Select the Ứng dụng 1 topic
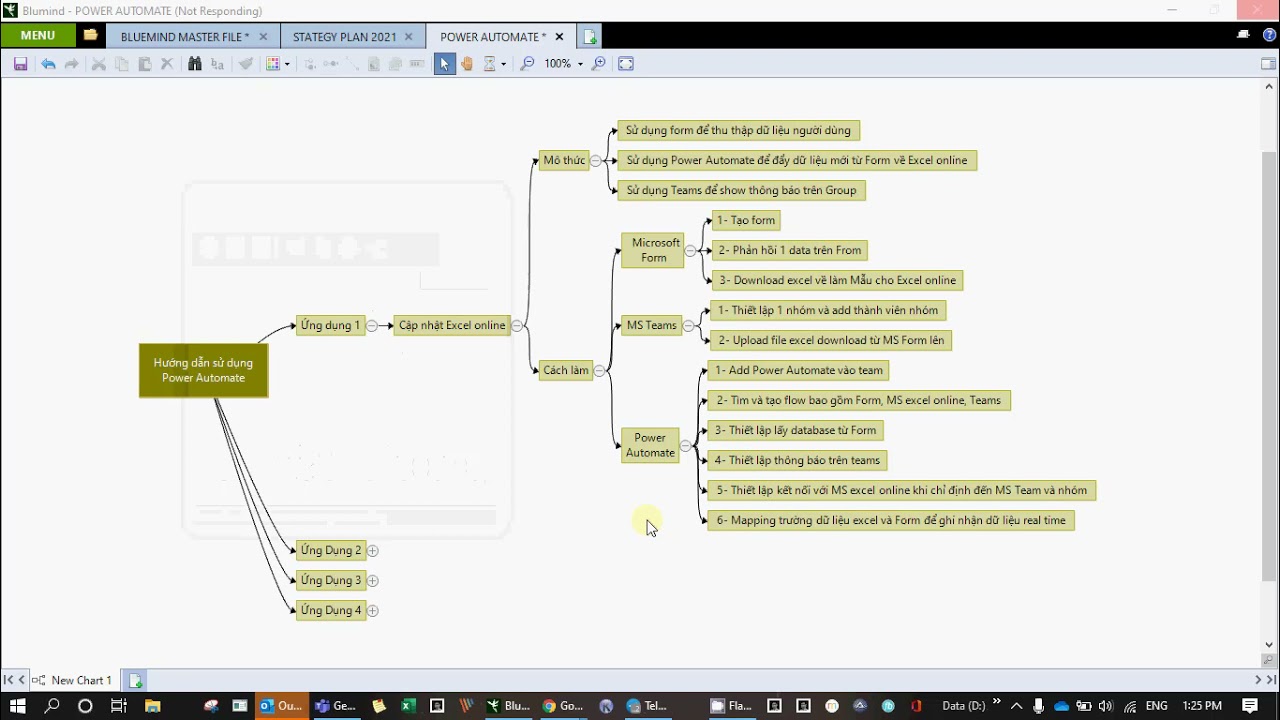Screen dimensions: 1280x720 [330, 326]
